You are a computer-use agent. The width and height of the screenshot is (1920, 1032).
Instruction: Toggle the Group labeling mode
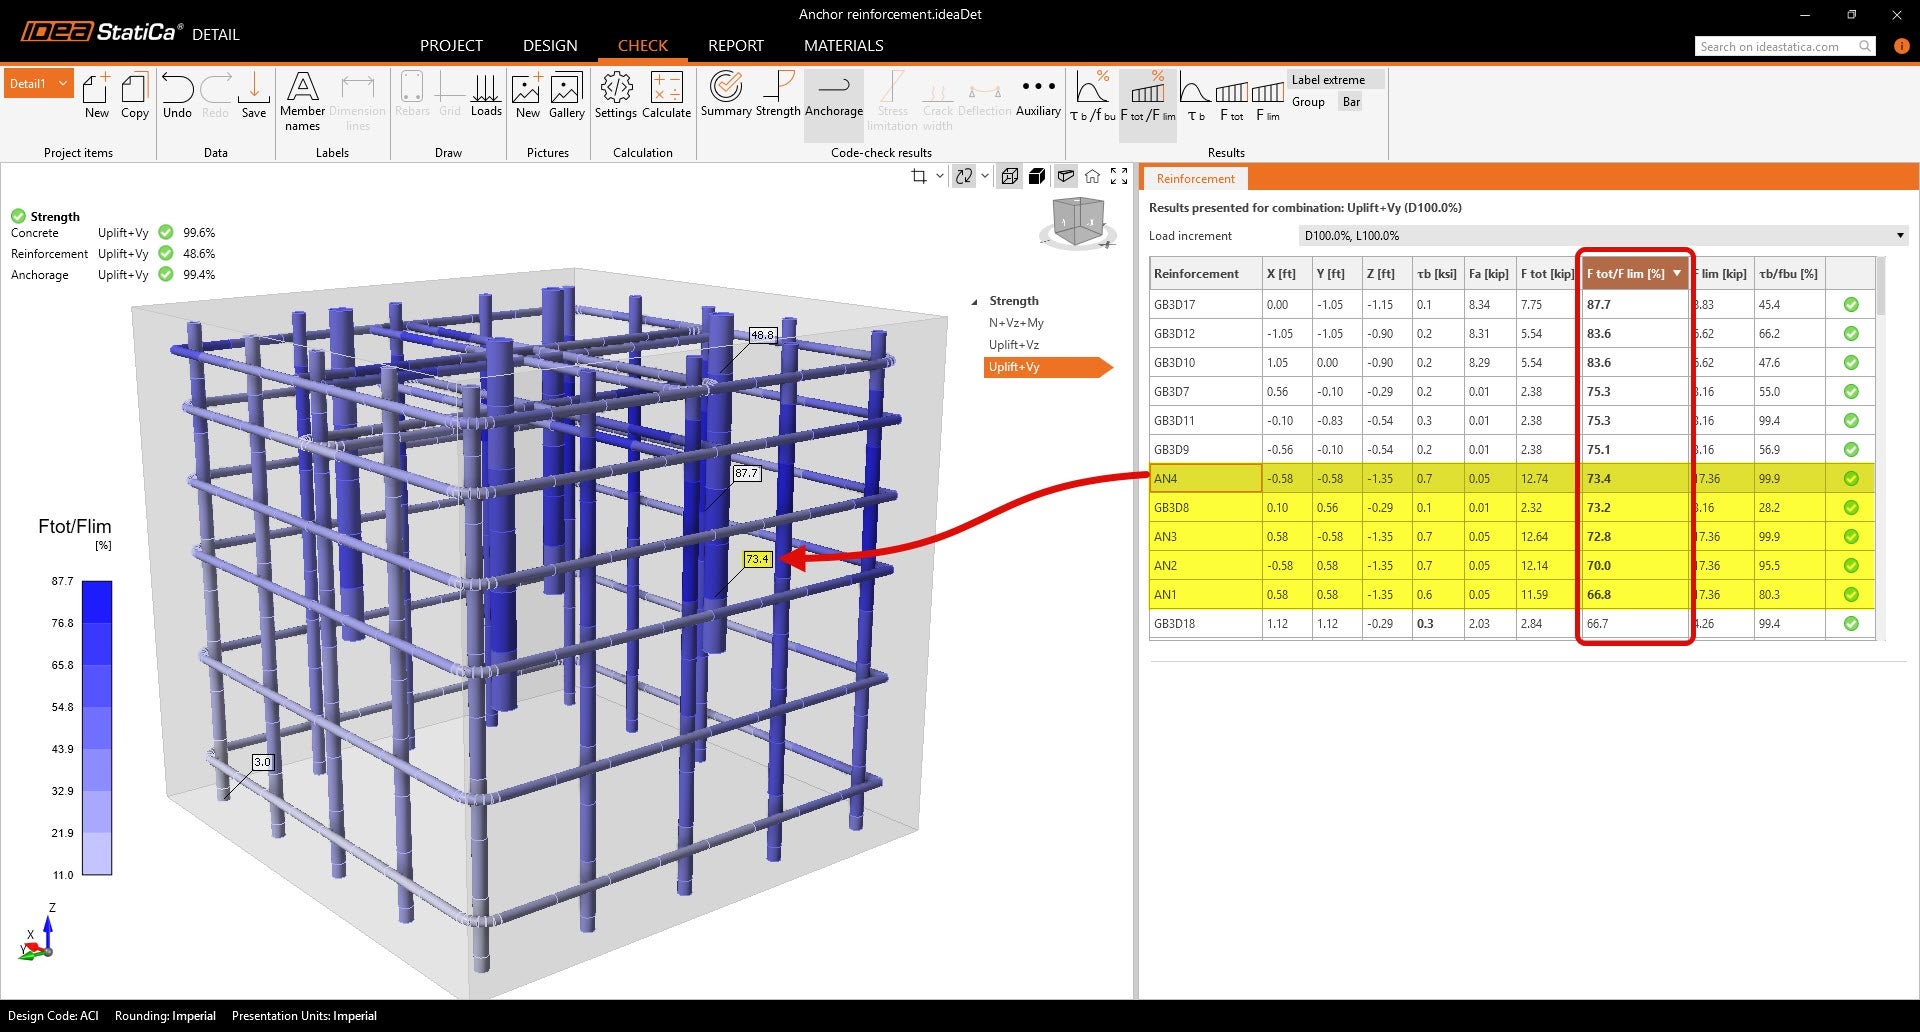(x=1308, y=102)
